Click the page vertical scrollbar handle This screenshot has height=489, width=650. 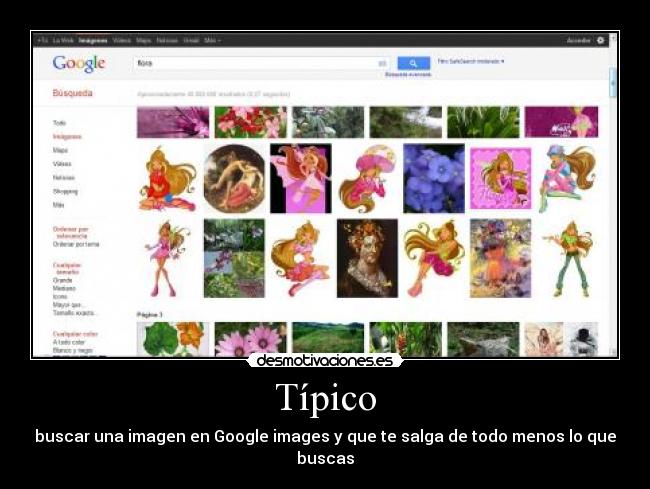(x=613, y=83)
